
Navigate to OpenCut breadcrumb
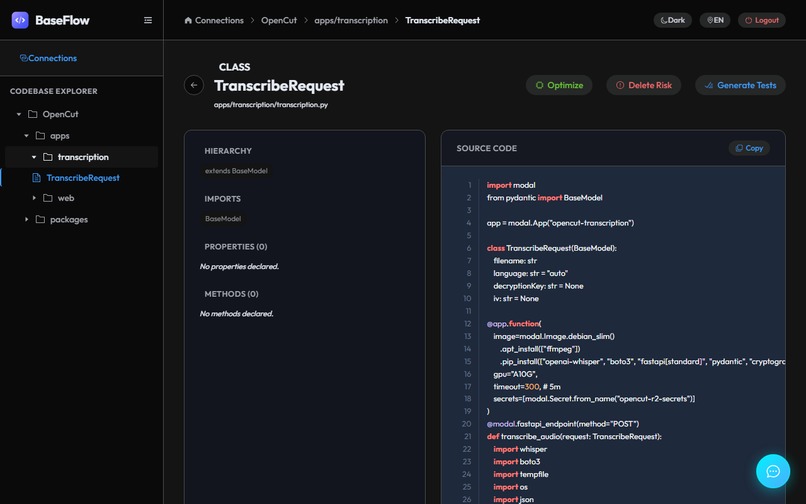pyautogui.click(x=279, y=21)
